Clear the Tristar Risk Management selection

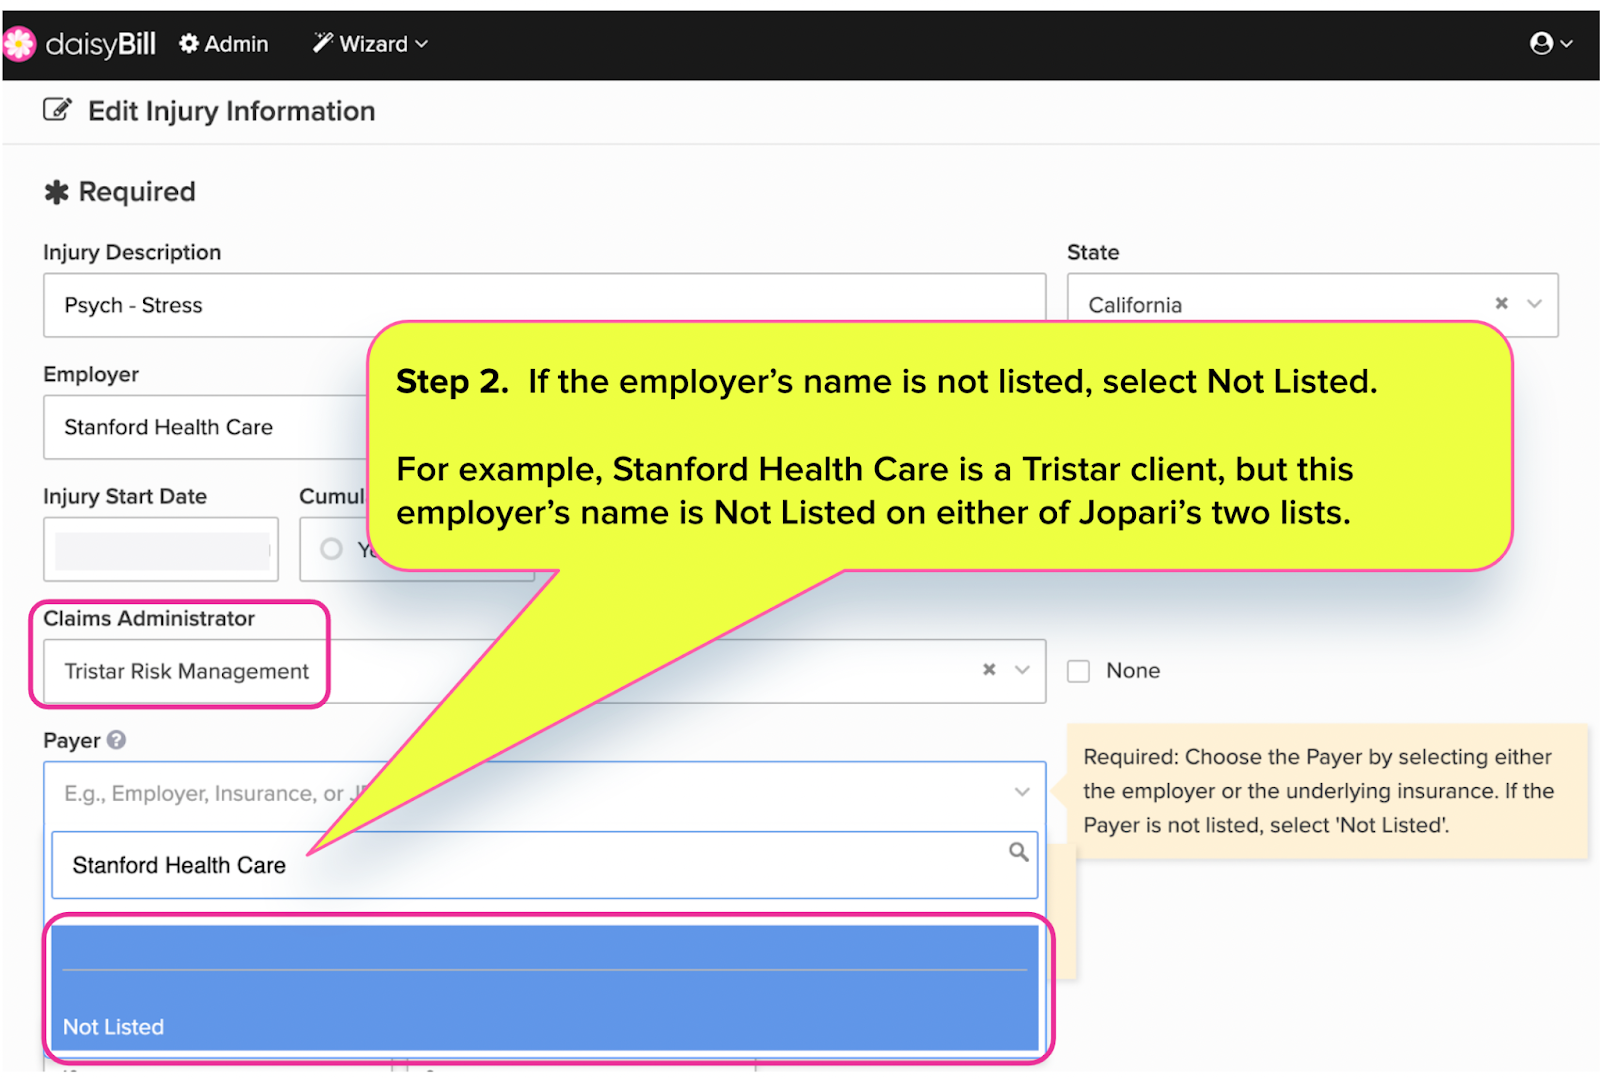989,669
